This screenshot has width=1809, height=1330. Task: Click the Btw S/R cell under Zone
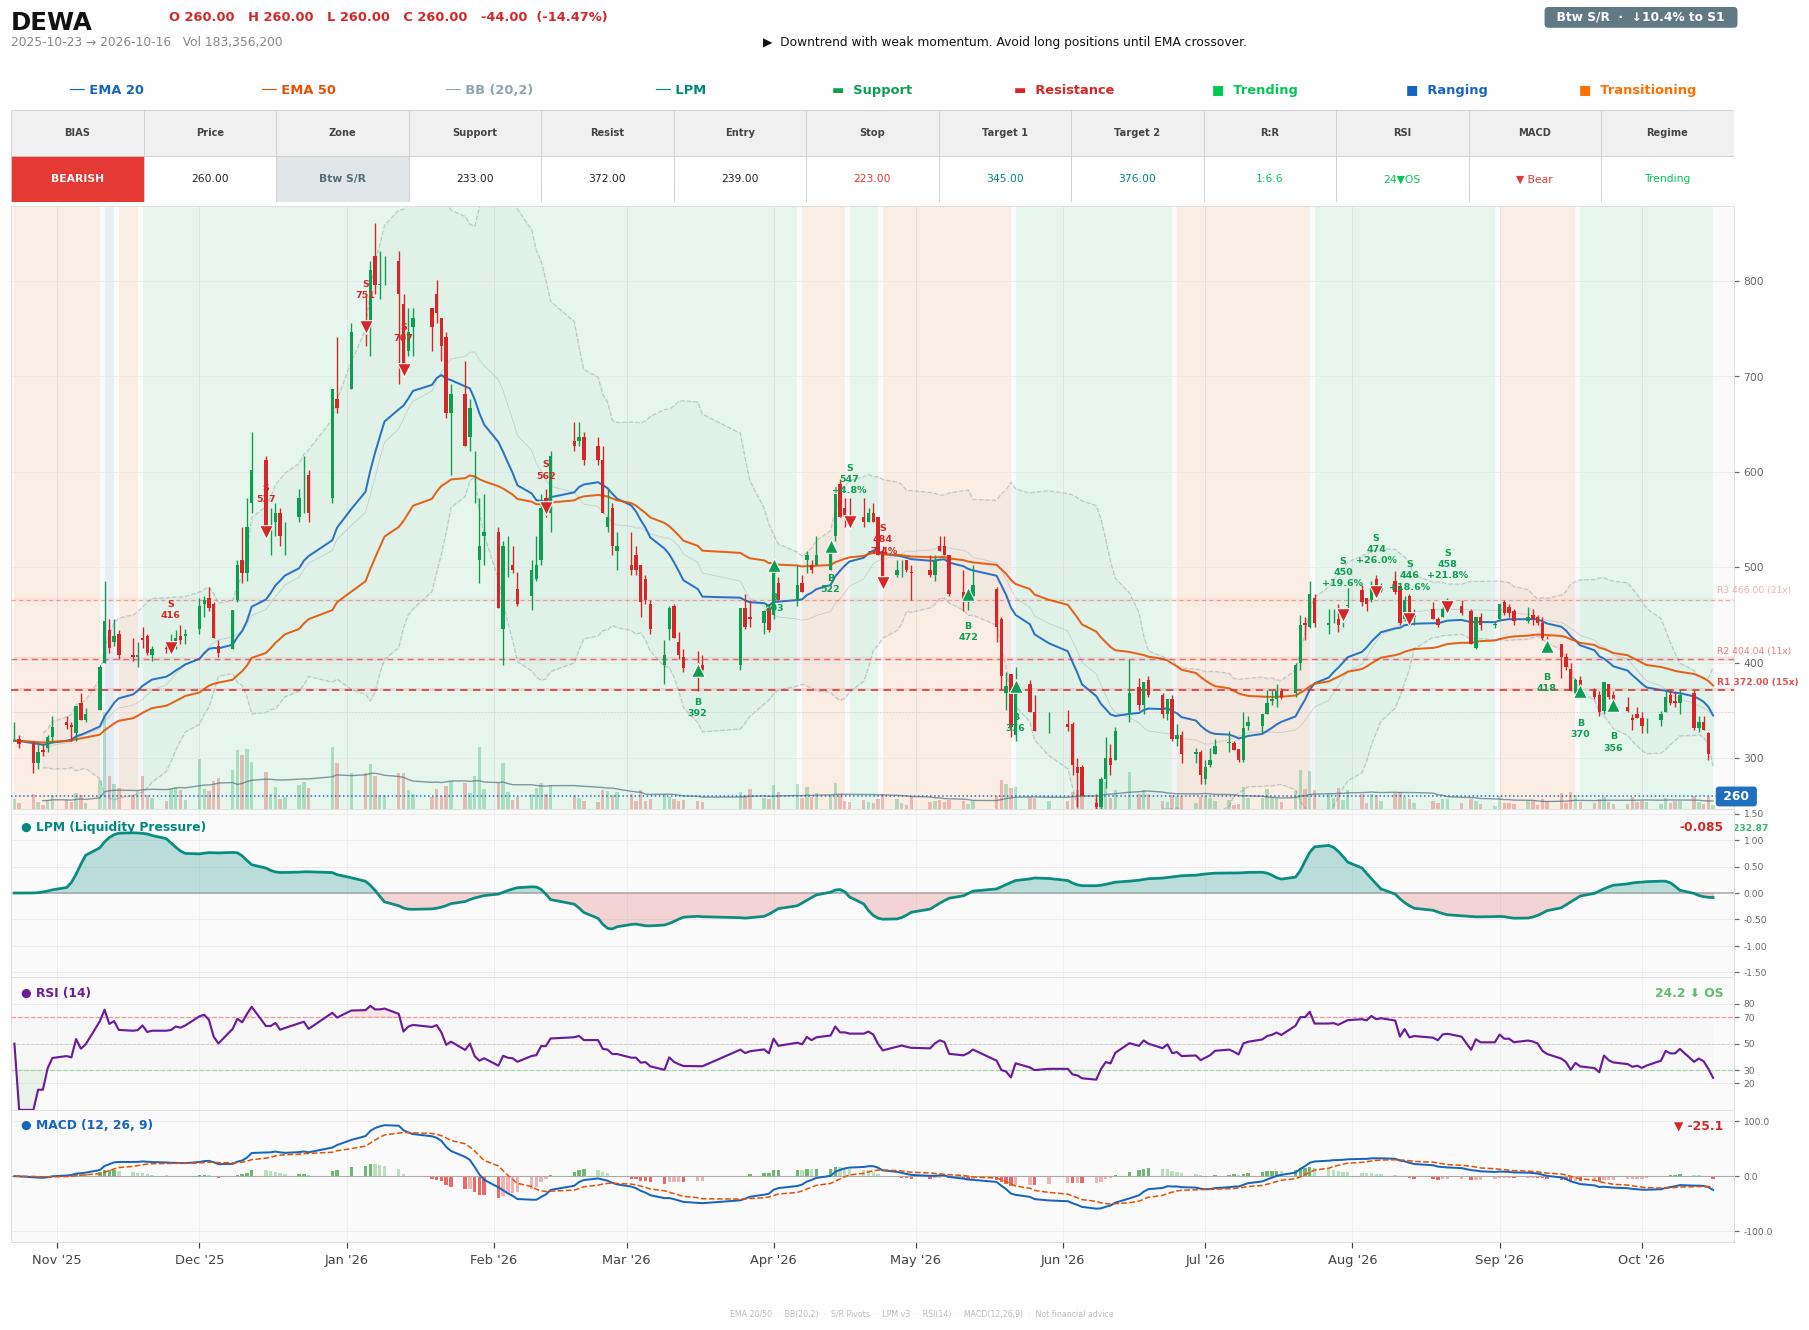tap(342, 179)
